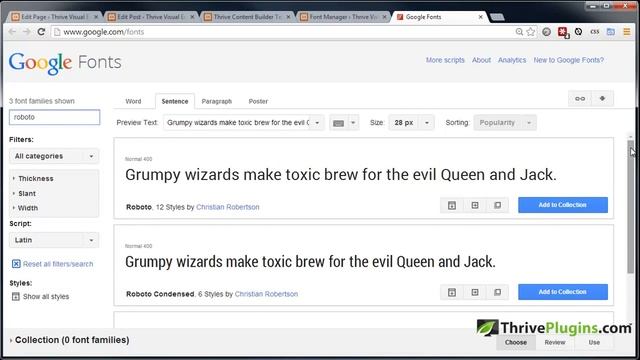Click the font search field containing roboto
Viewport: 640px width, 360px height.
(54, 117)
